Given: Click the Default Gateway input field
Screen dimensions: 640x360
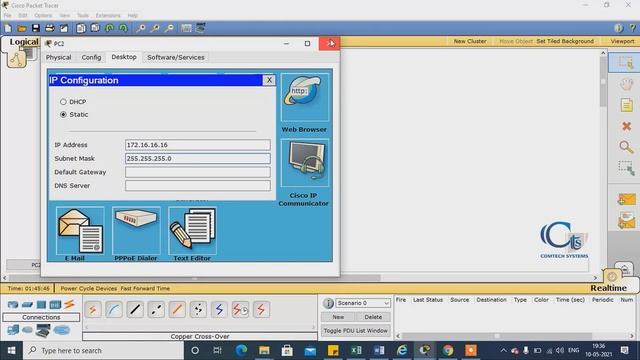Looking at the screenshot, I should point(198,172).
